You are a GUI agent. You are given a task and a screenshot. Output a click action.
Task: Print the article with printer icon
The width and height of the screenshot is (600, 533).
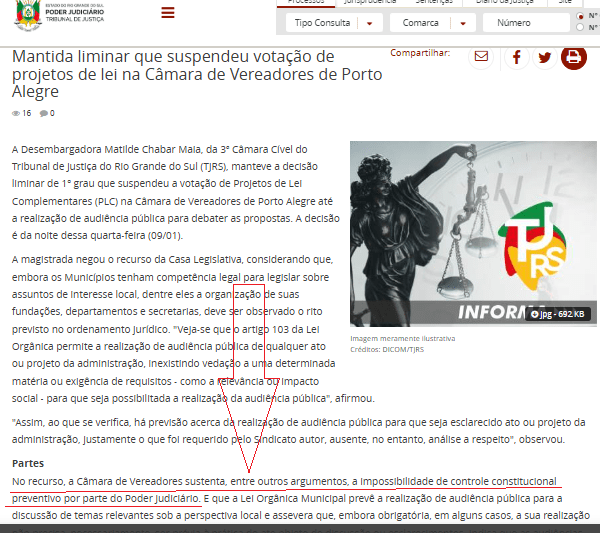pos(574,57)
